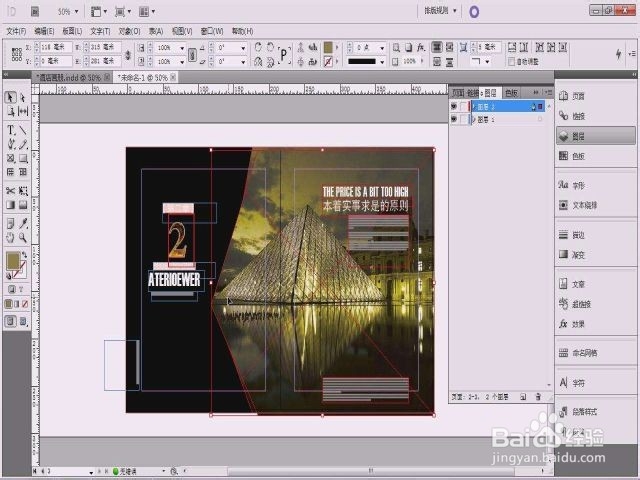Screen dimensions: 640x480
Task: Select the Eyedropper tool
Action: (x=23, y=223)
